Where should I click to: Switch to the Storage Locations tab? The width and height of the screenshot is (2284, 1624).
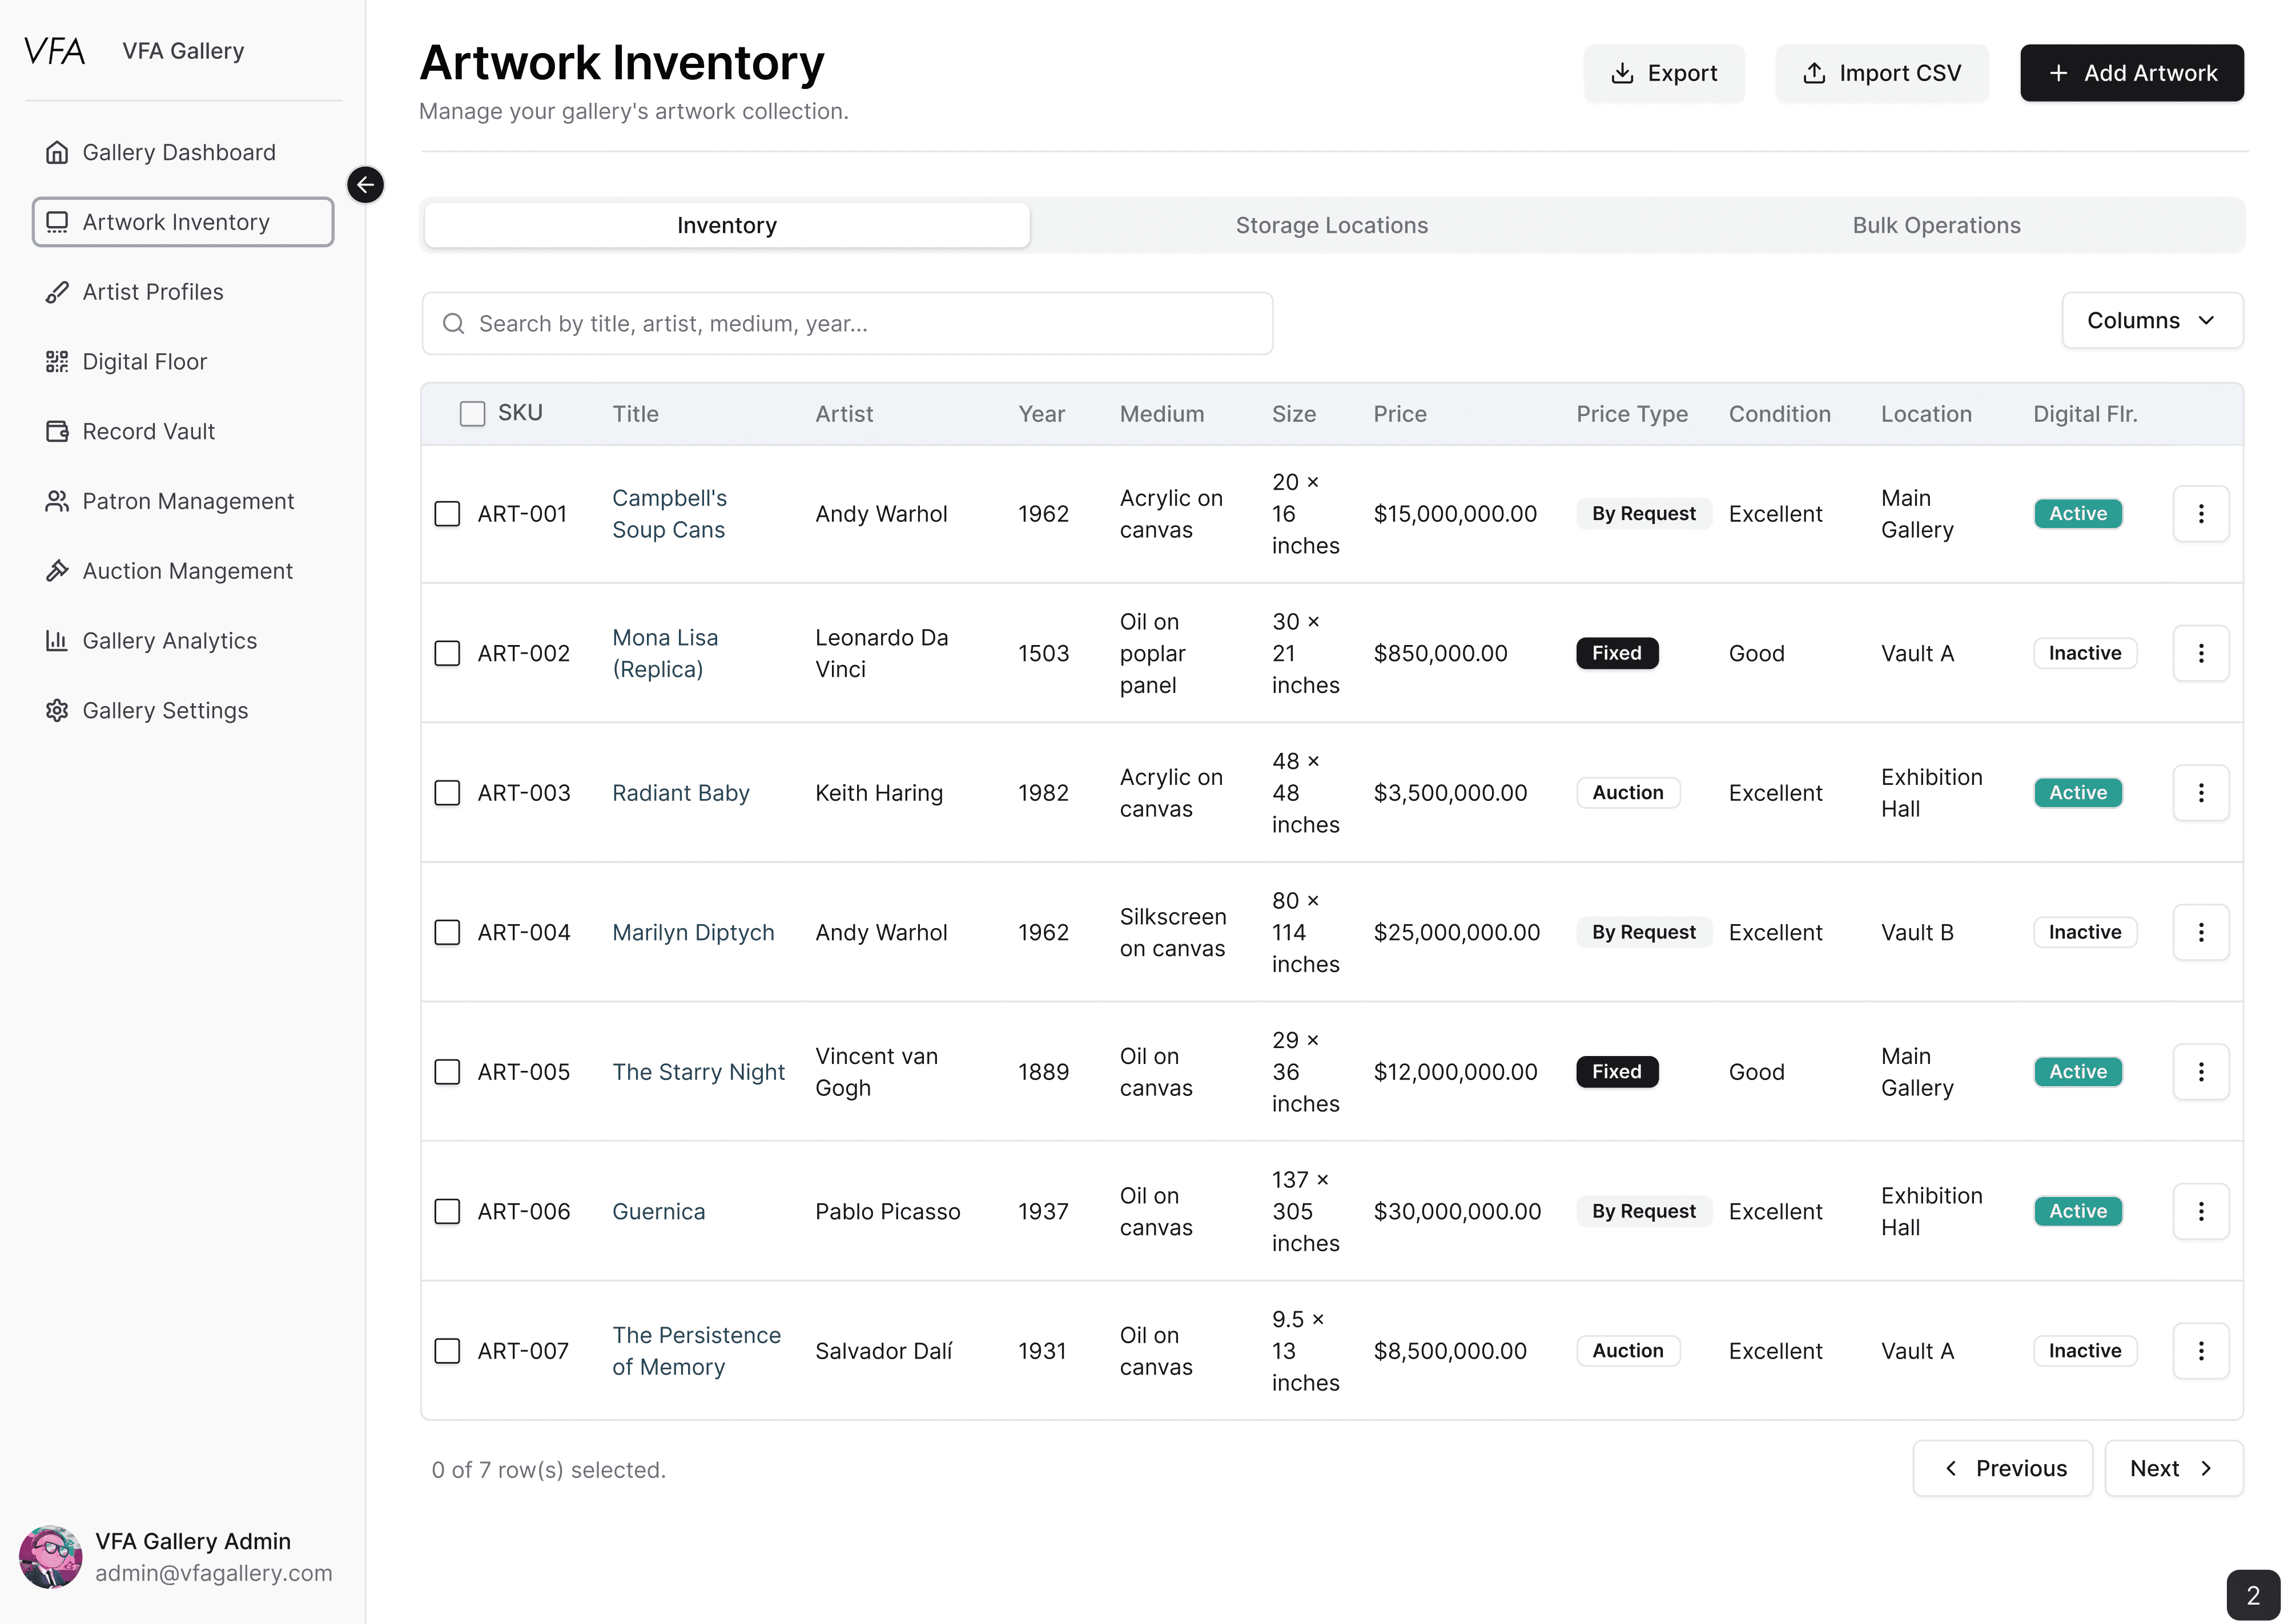1331,225
